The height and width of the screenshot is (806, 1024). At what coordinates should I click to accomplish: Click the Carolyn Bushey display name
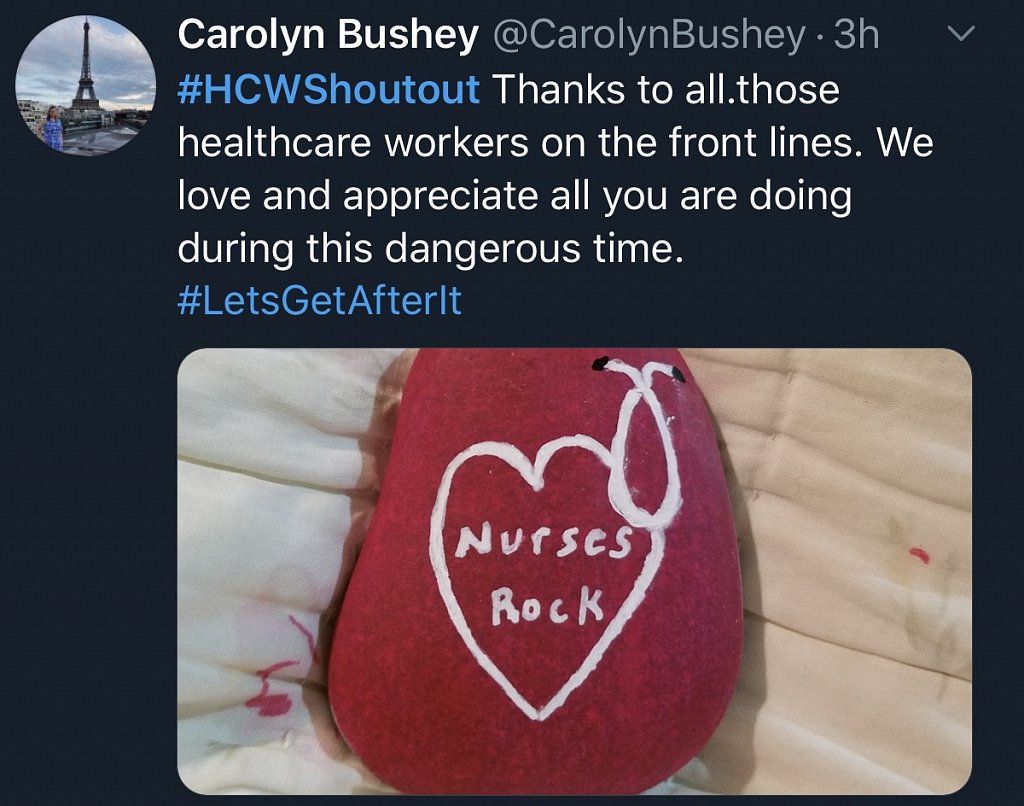click(328, 35)
